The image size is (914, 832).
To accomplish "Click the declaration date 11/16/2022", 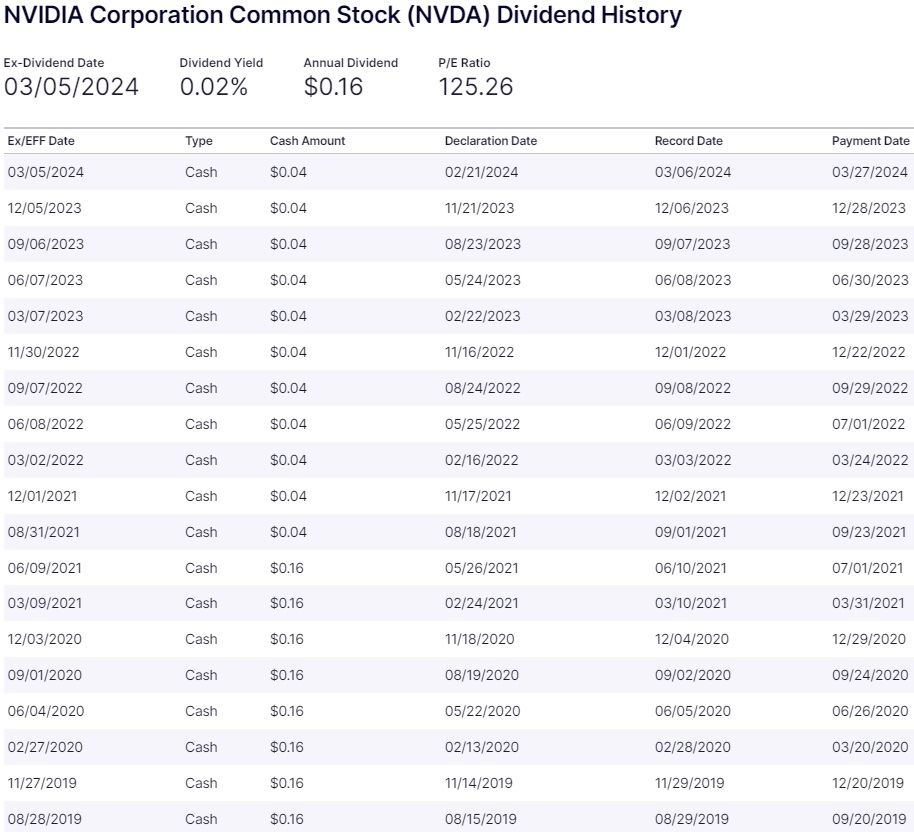I will (x=479, y=352).
